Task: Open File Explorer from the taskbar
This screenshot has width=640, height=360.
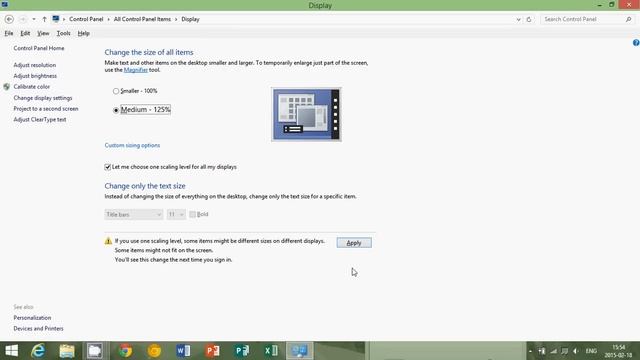Action: (x=67, y=351)
